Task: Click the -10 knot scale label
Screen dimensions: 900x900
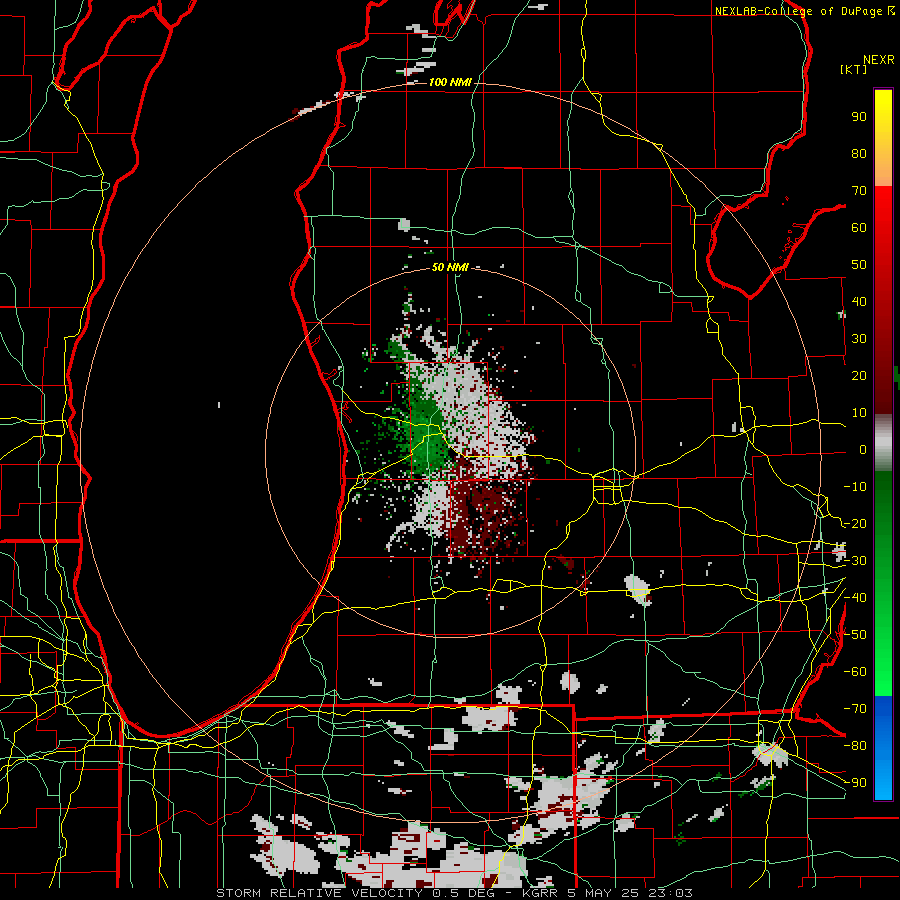Action: point(855,487)
